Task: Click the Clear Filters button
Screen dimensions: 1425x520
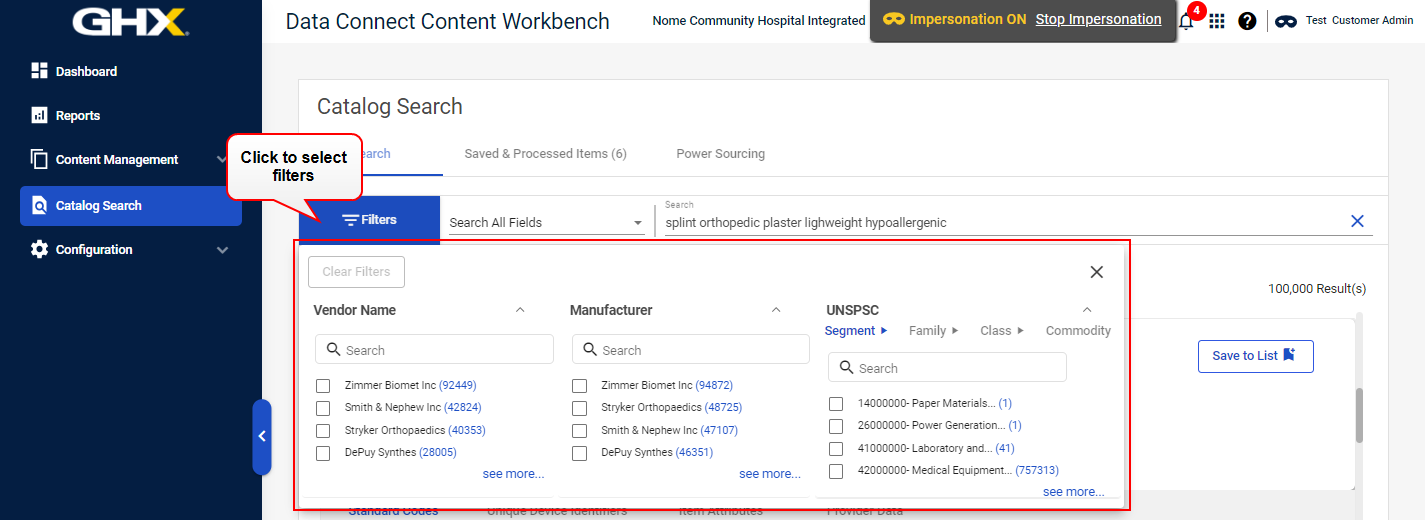Action: point(356,272)
